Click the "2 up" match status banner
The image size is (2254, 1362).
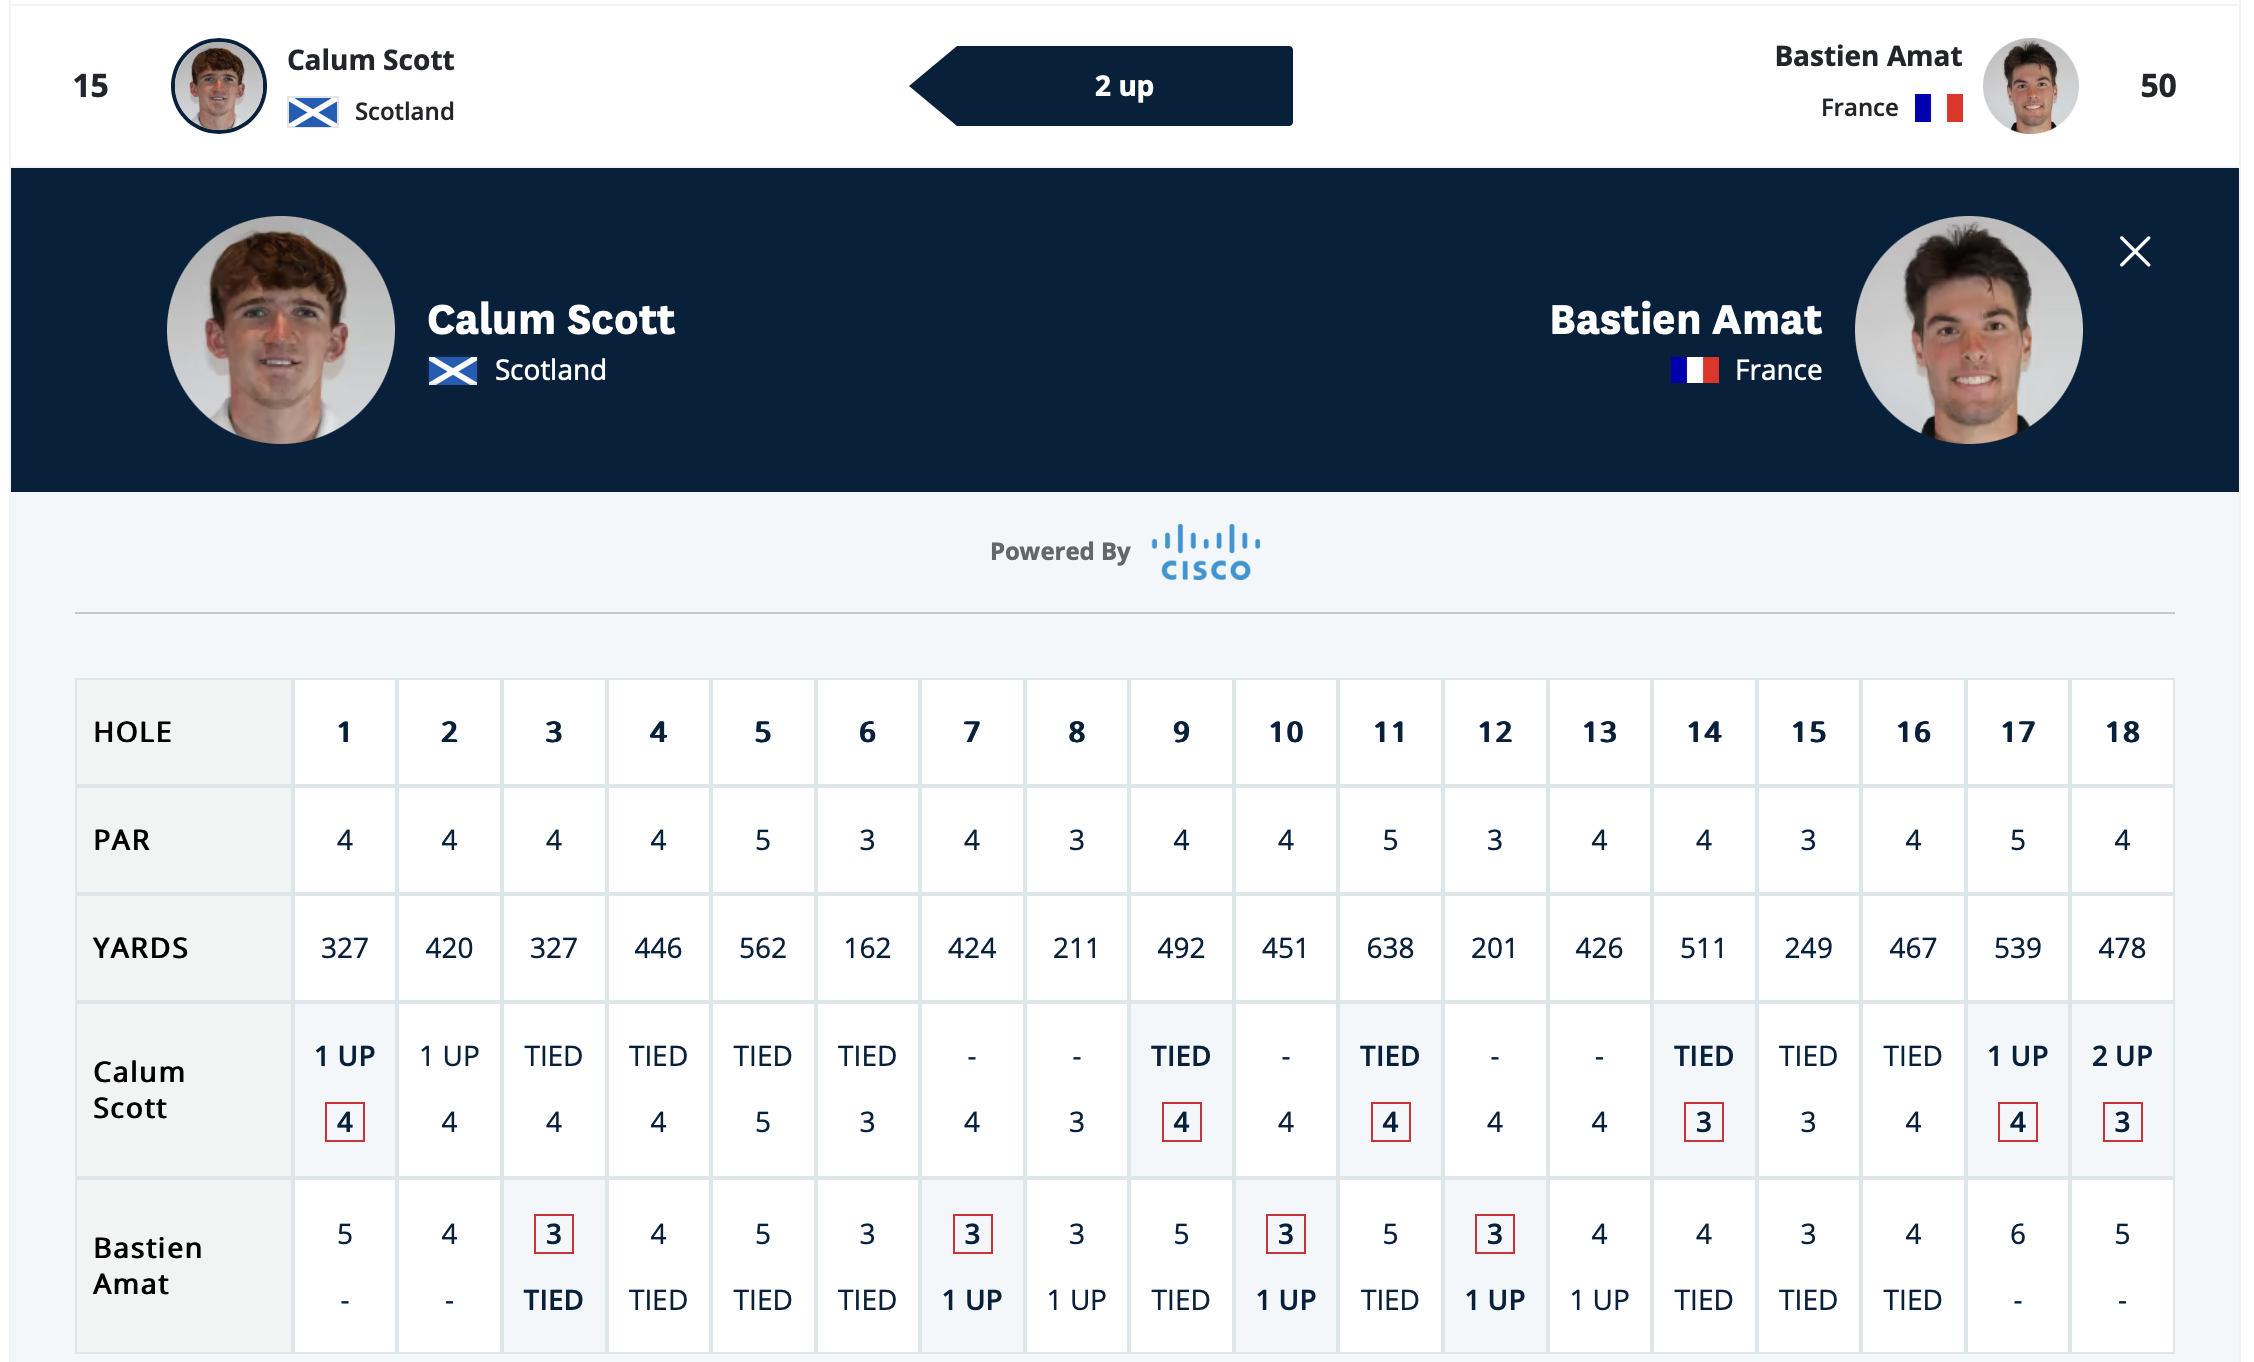(1123, 86)
